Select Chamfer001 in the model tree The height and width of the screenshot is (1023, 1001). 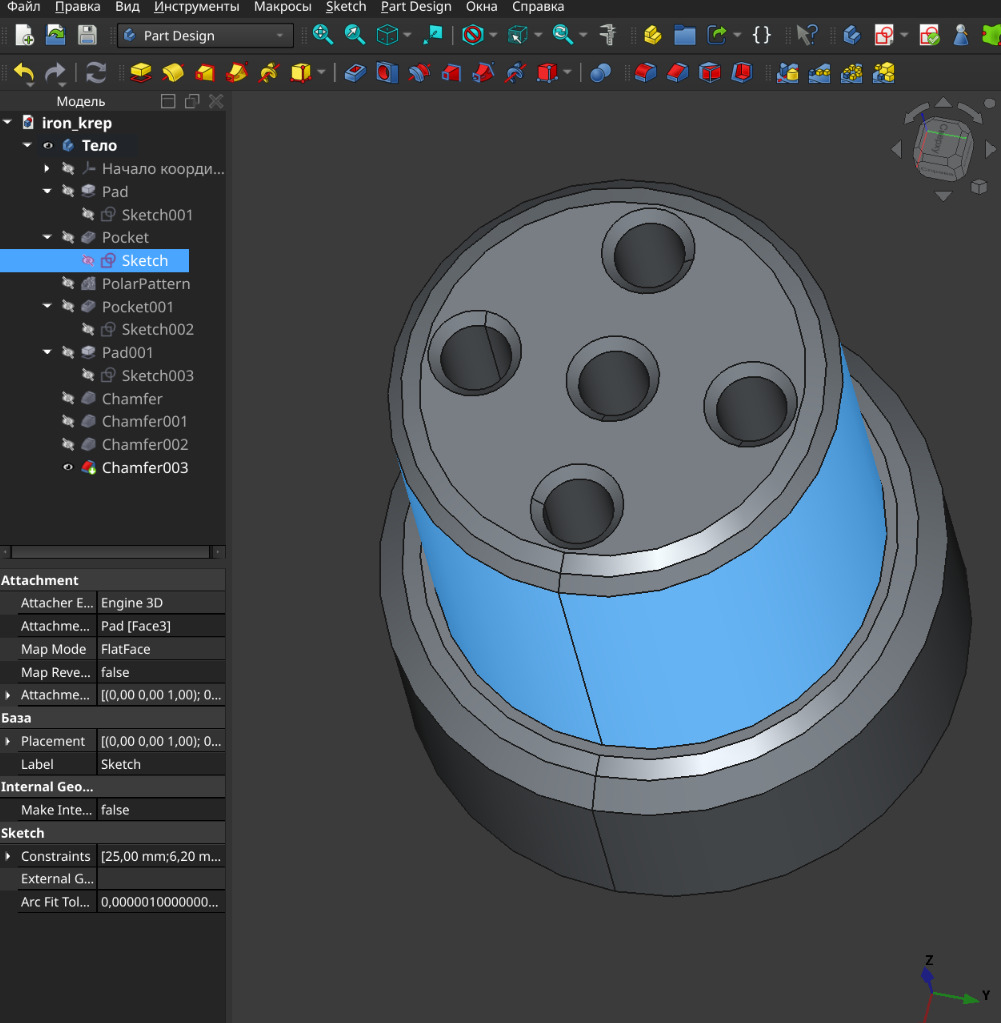click(144, 422)
